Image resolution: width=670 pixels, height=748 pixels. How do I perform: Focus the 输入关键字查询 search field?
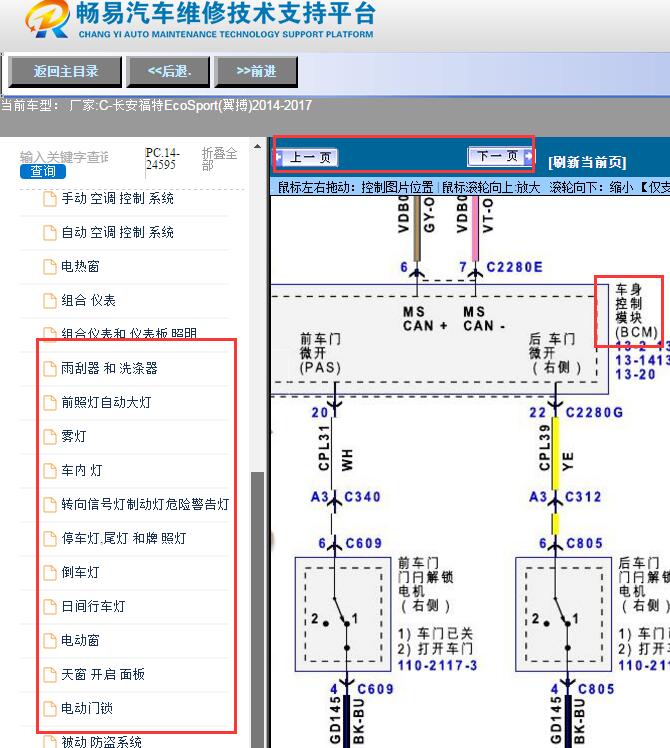point(64,157)
